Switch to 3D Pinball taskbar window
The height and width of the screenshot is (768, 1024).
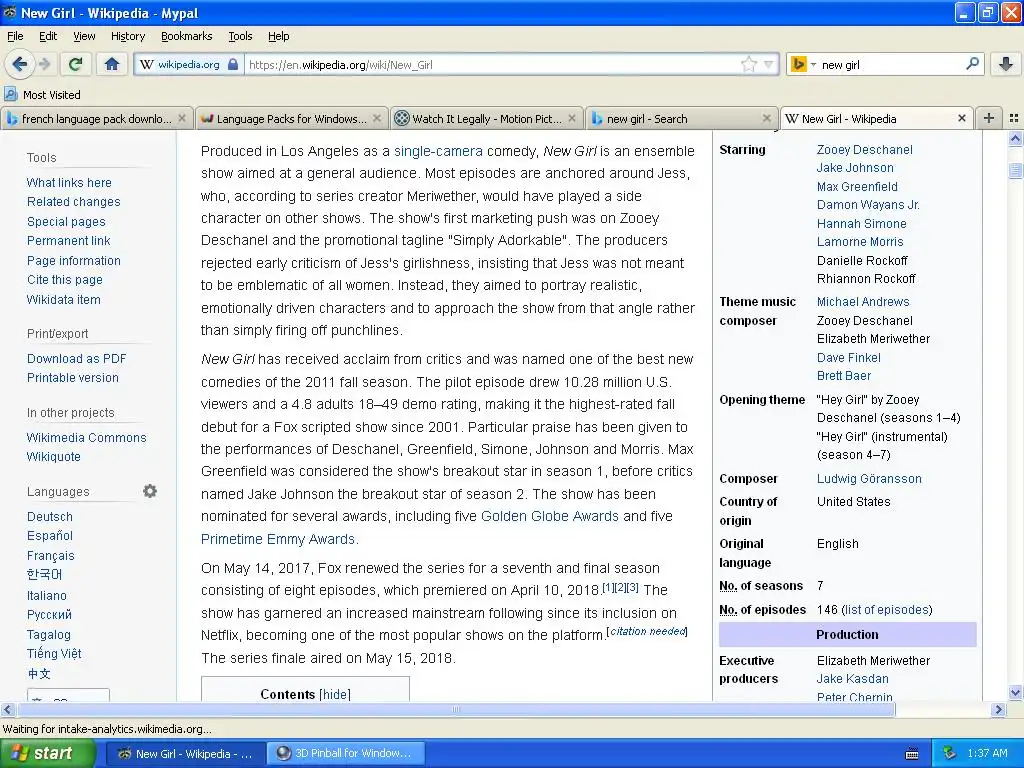346,753
